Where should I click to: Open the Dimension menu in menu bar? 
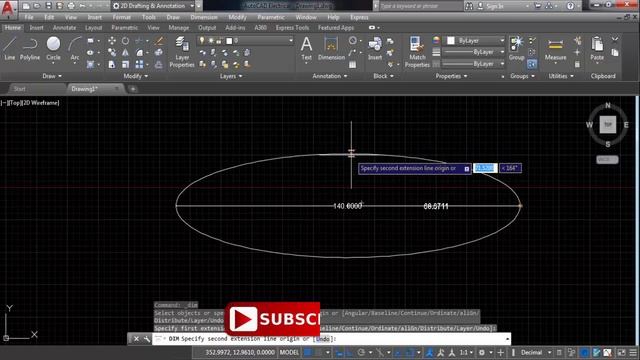coord(204,17)
